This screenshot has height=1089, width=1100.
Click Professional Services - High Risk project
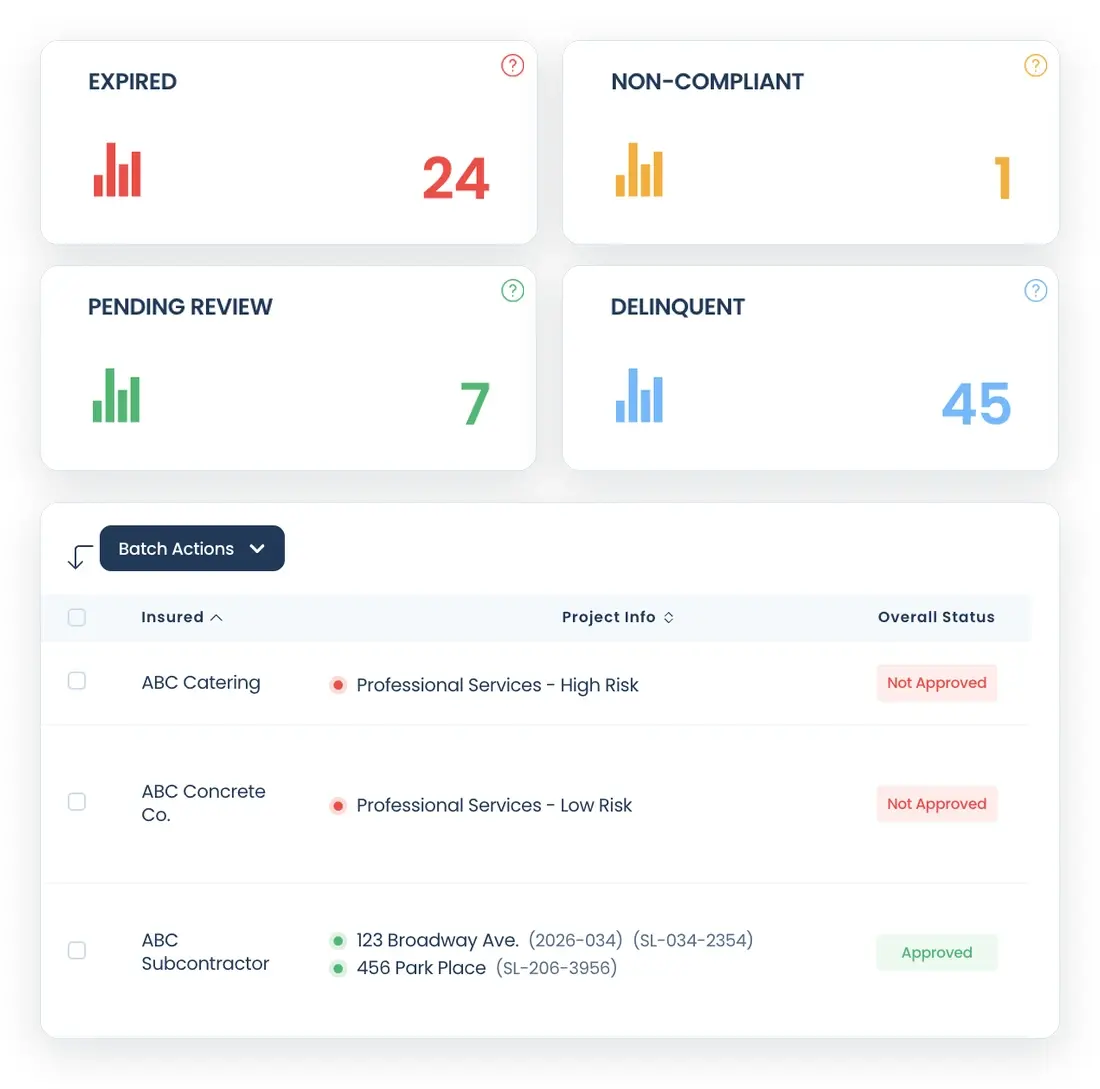tap(497, 685)
